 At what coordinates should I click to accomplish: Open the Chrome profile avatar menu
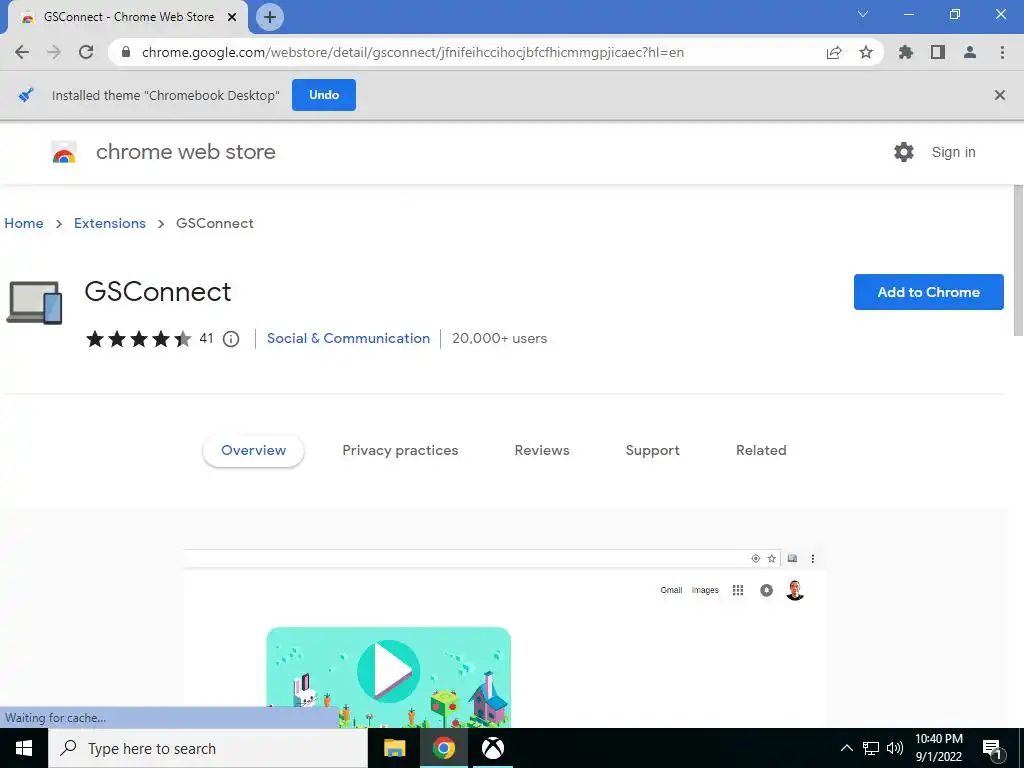(x=970, y=52)
